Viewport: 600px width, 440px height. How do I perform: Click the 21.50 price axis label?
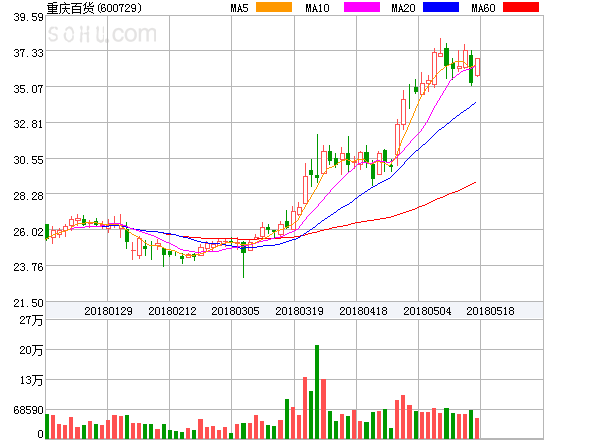(29, 303)
